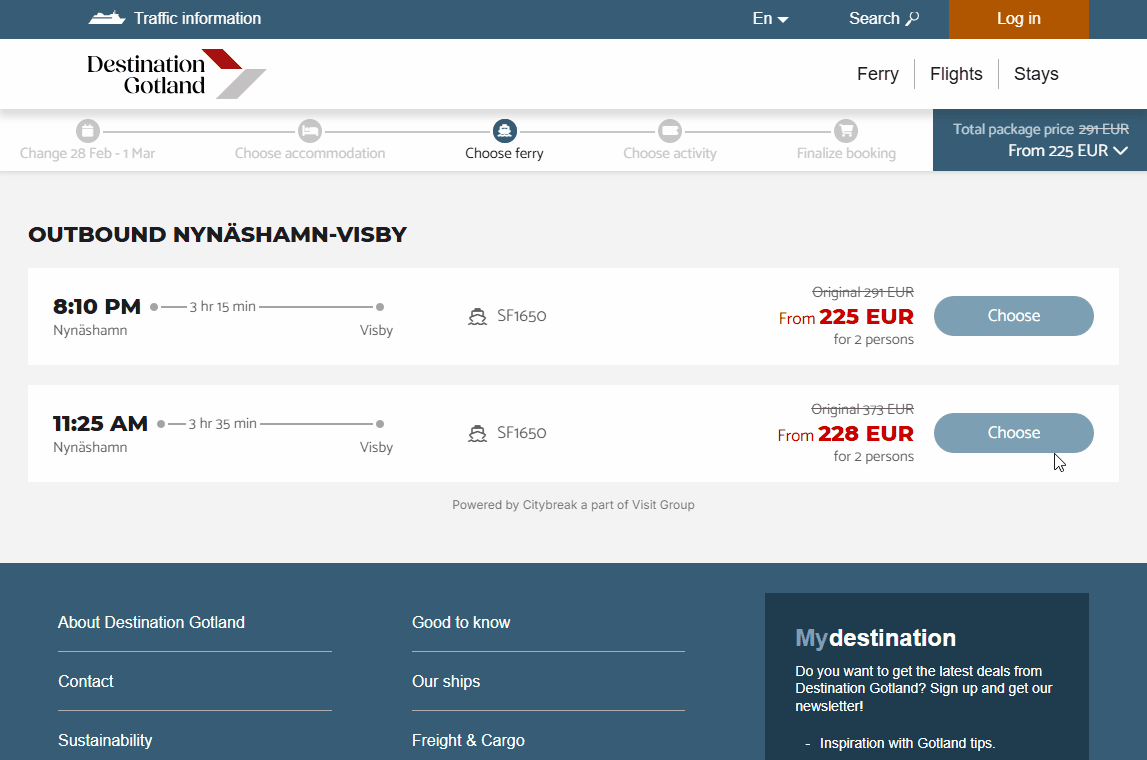This screenshot has height=760, width=1147.
Task: Click the From 228 EUR ferry price
Action: click(845, 434)
